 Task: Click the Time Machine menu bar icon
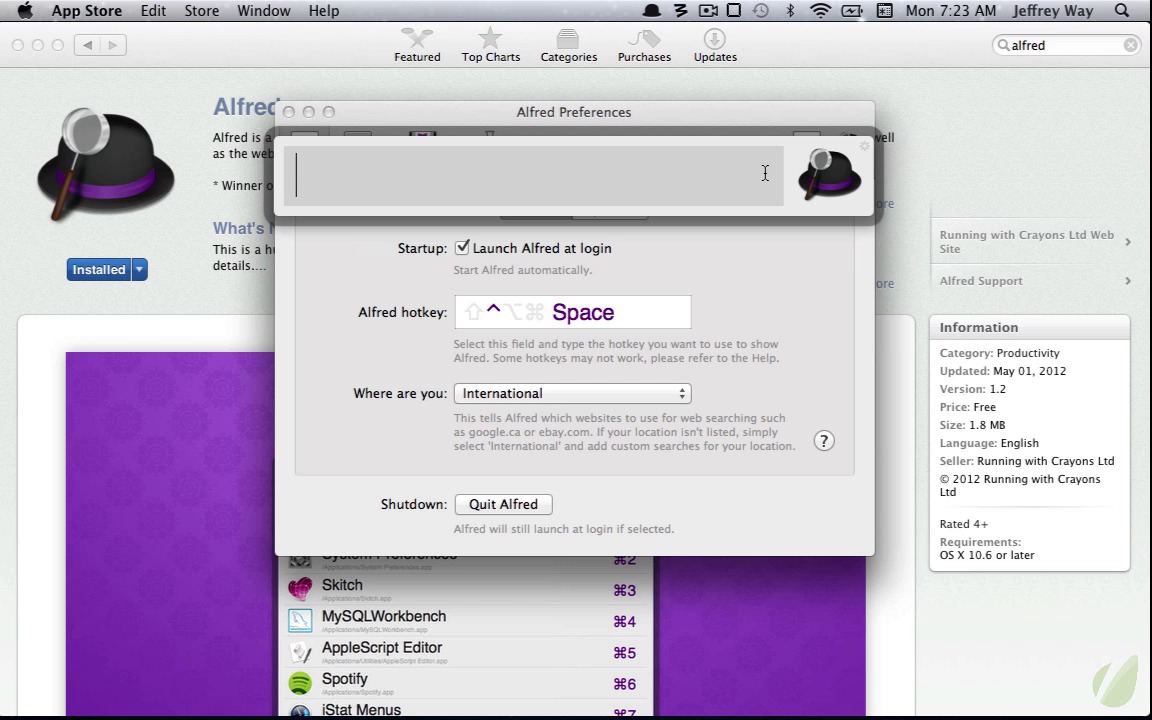[x=761, y=10]
